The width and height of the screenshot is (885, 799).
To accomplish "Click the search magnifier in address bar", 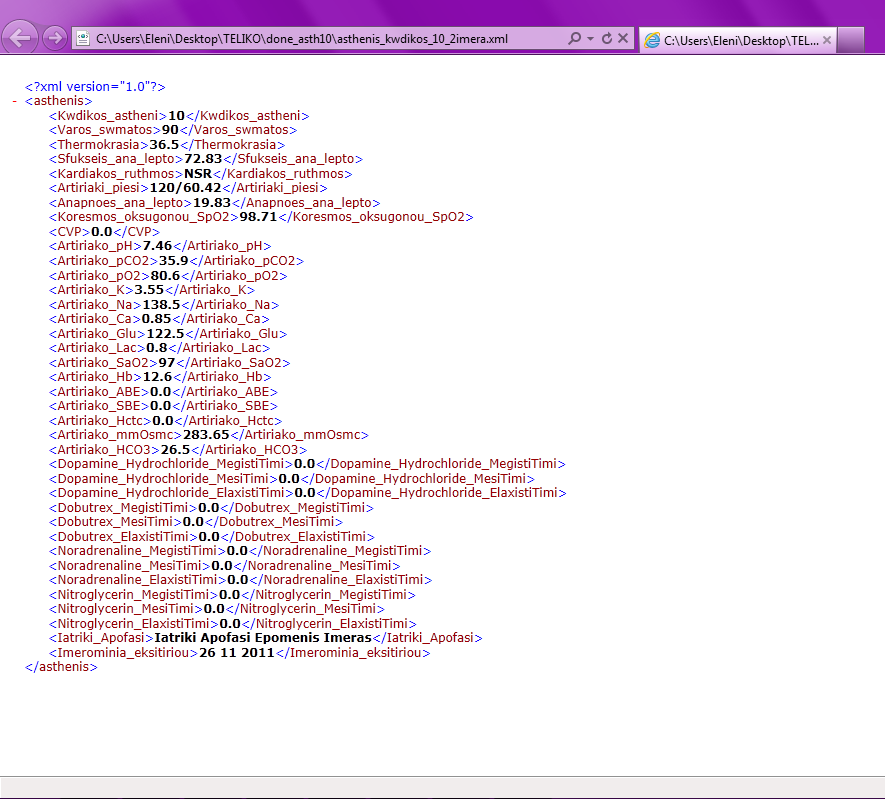I will 575,38.
